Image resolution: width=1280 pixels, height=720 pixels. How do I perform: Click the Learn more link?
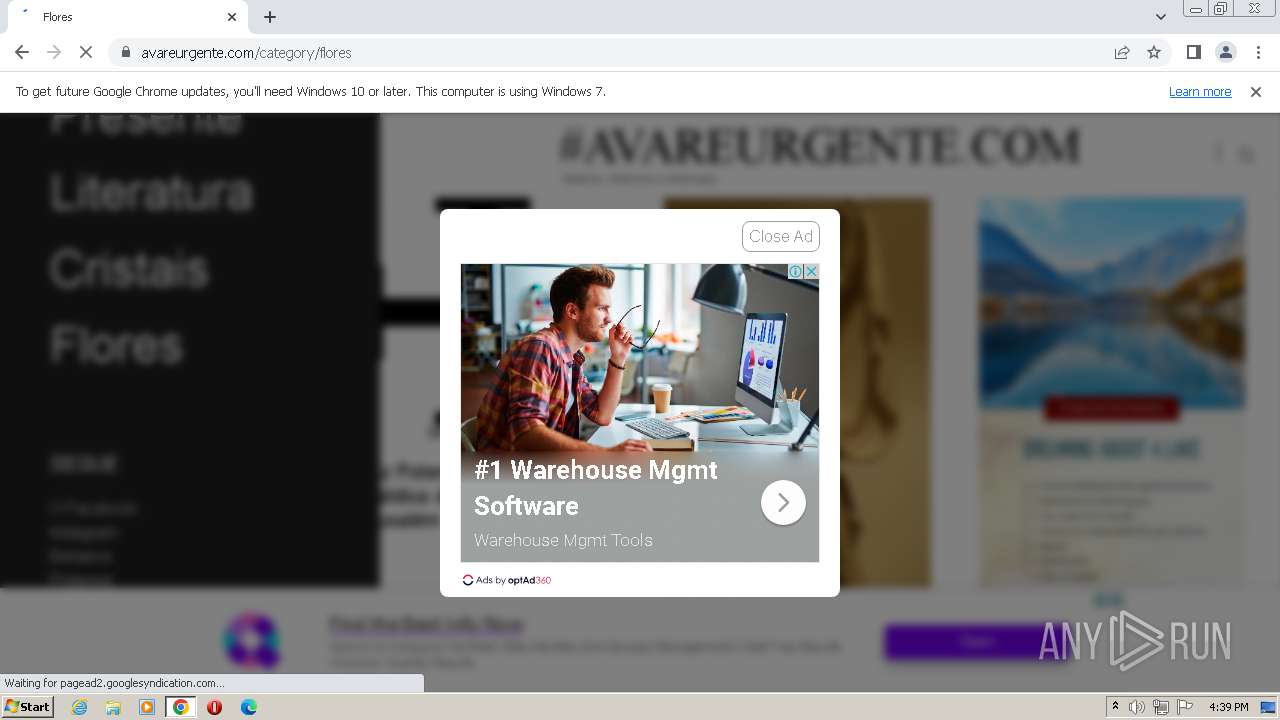coord(1200,91)
